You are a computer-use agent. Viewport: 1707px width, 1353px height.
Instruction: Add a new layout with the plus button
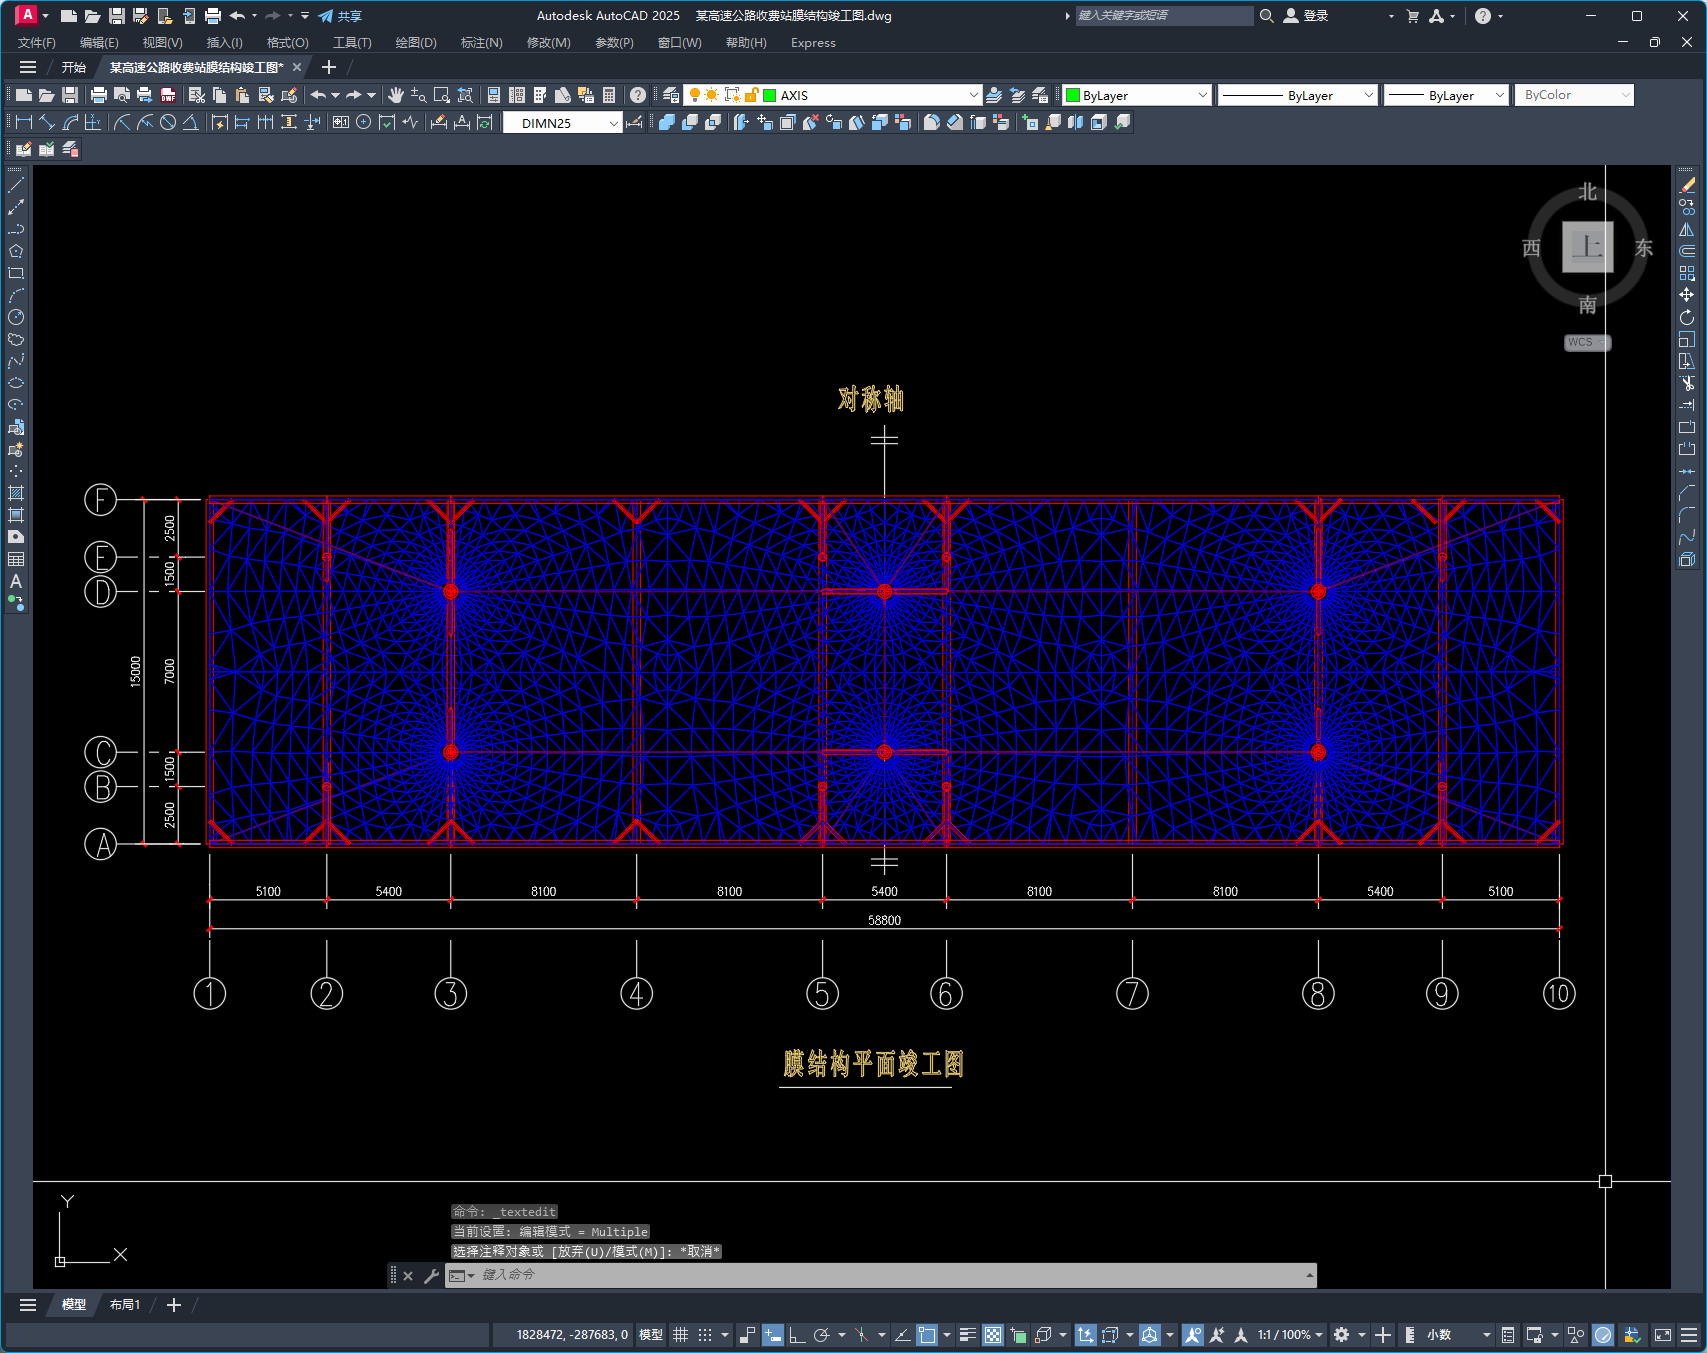coord(174,1305)
